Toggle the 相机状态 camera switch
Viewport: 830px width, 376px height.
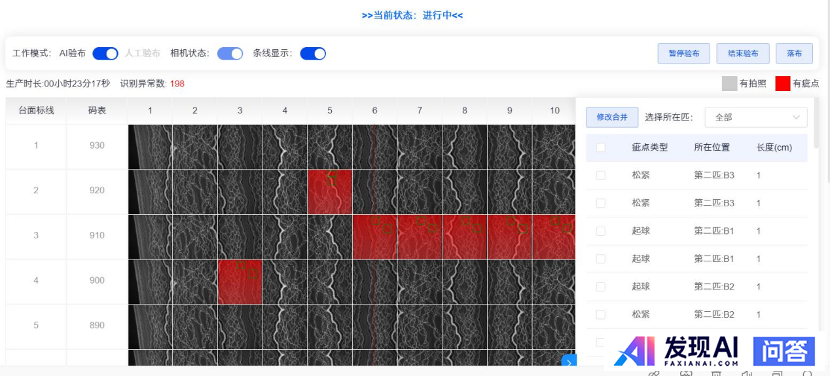pos(230,53)
